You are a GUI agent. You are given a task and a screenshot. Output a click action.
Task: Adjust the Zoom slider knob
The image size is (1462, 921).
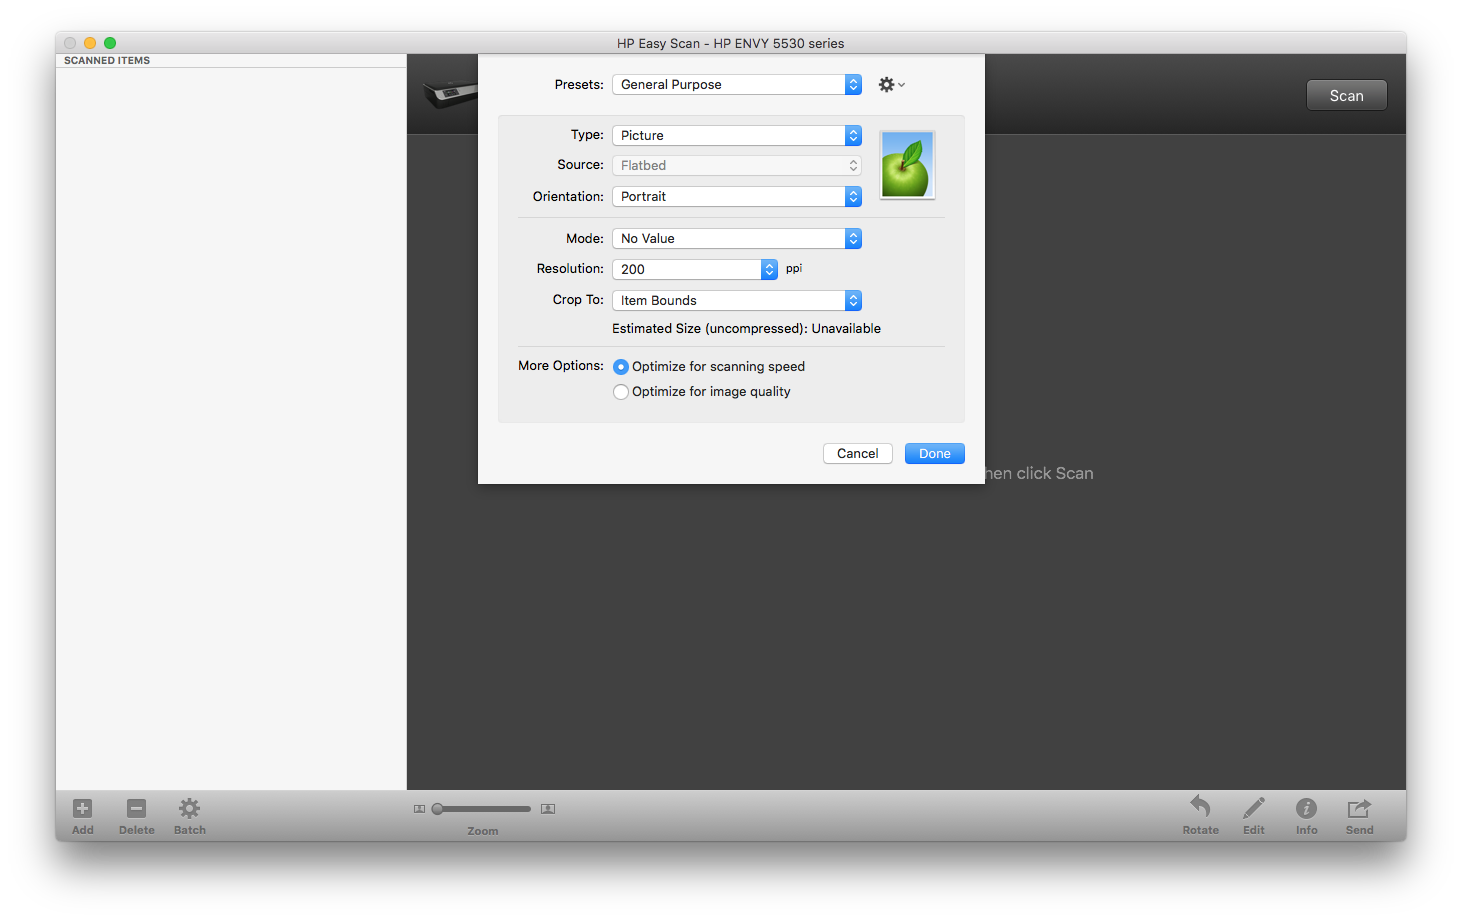(437, 809)
